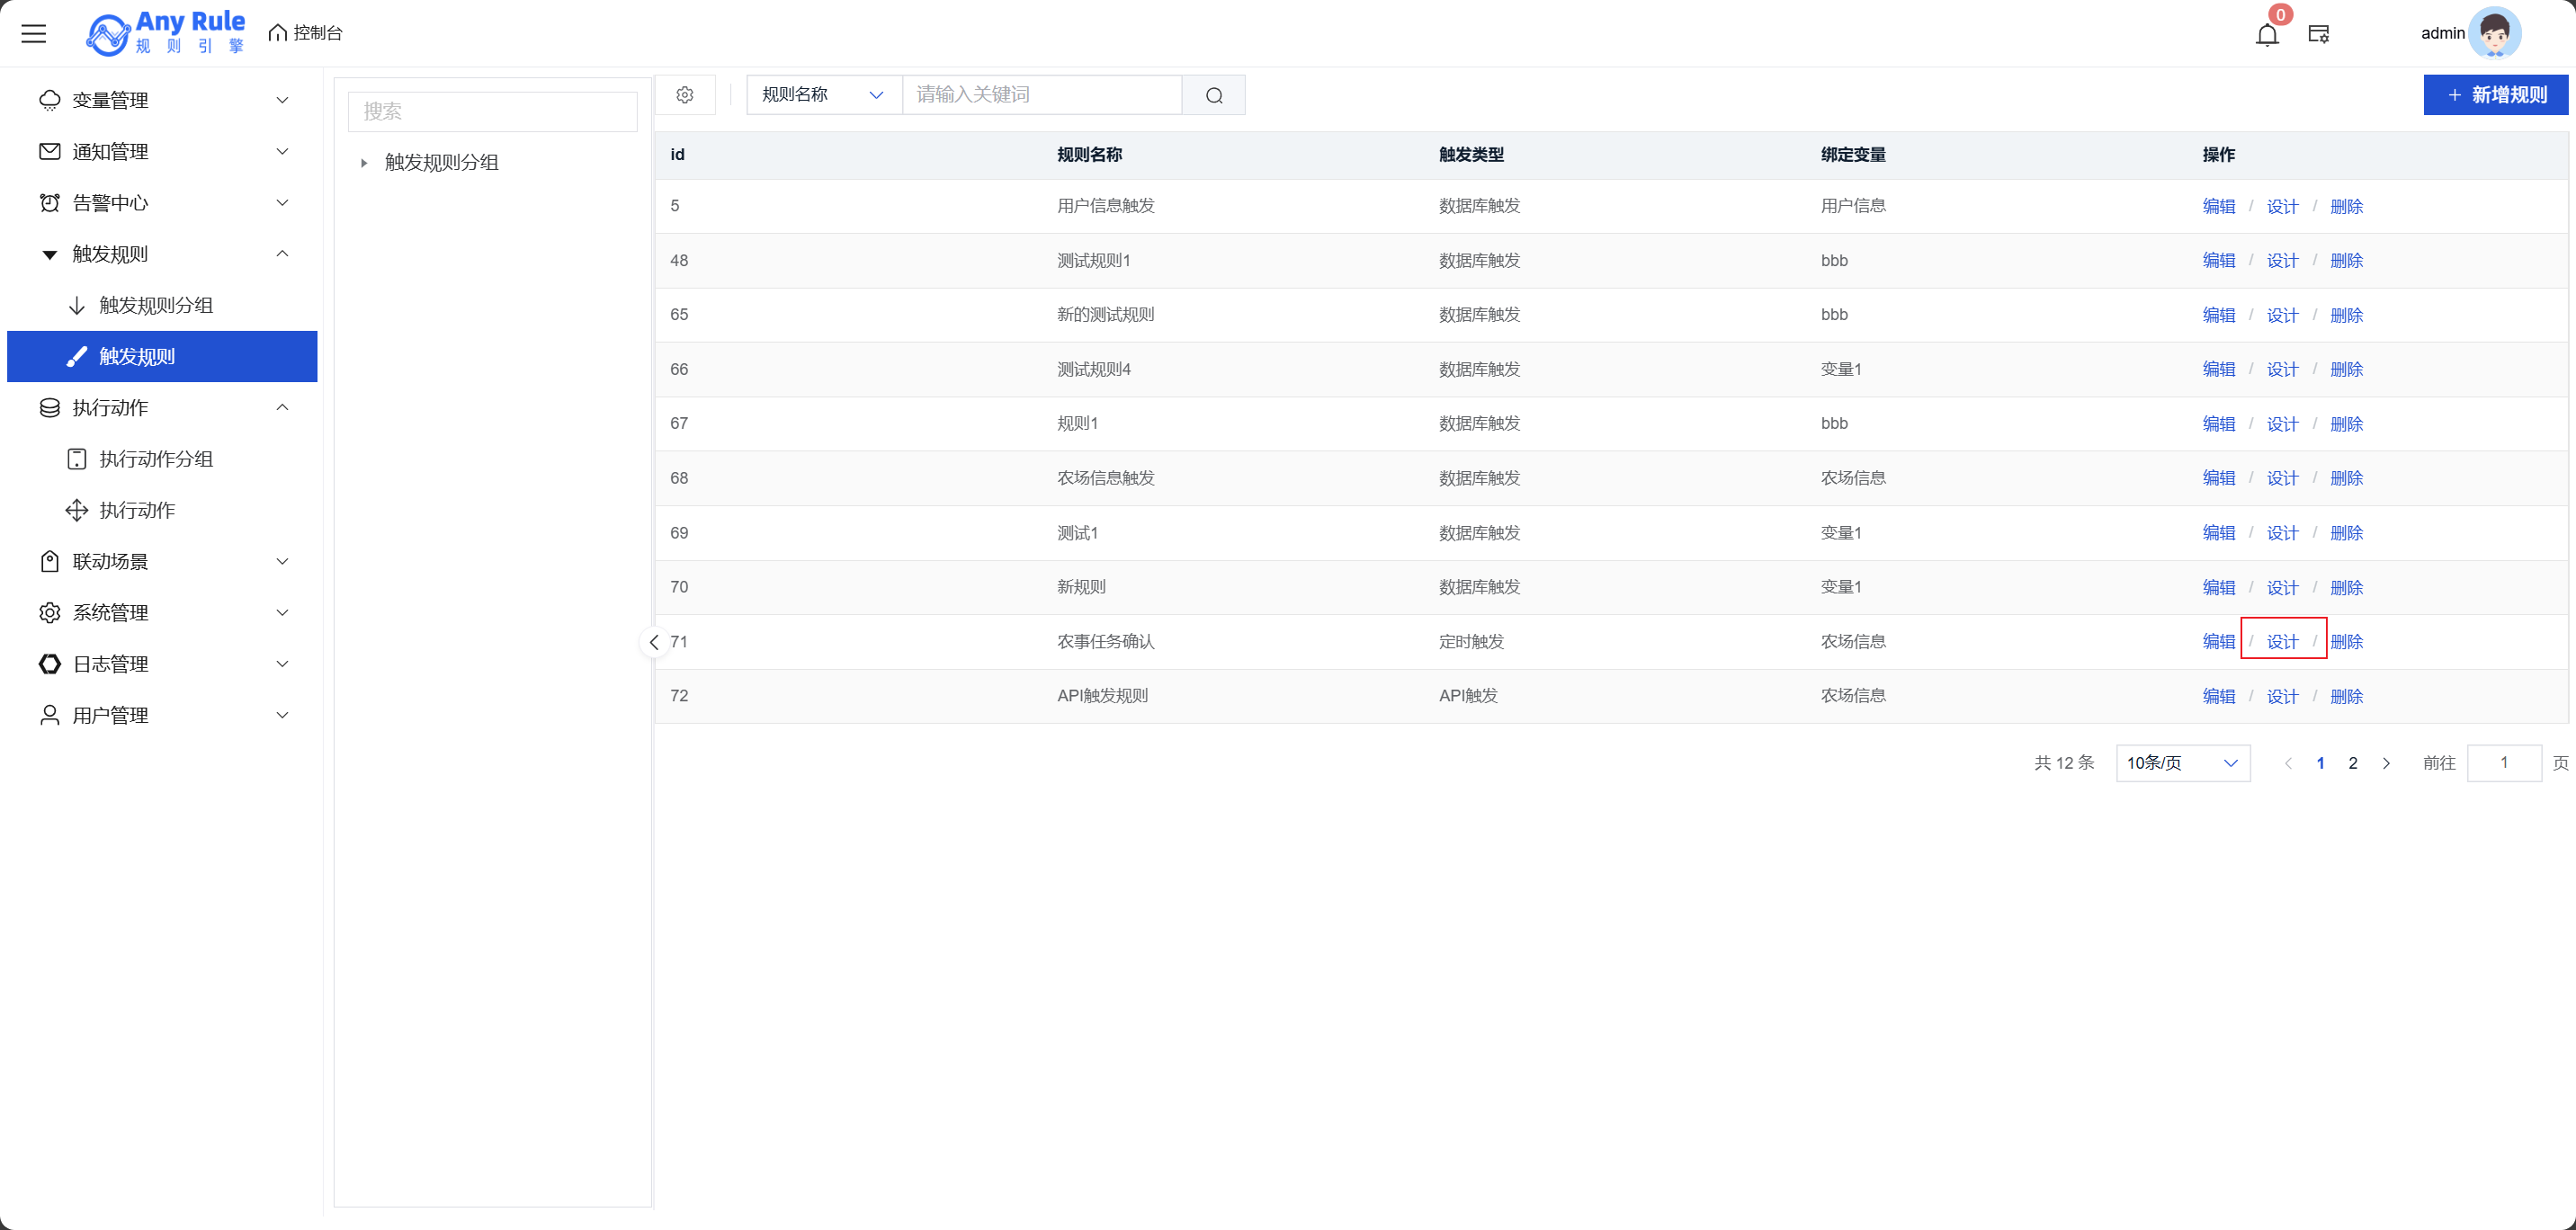Click the Any Rule logo
The width and height of the screenshot is (2576, 1230).
(x=166, y=33)
